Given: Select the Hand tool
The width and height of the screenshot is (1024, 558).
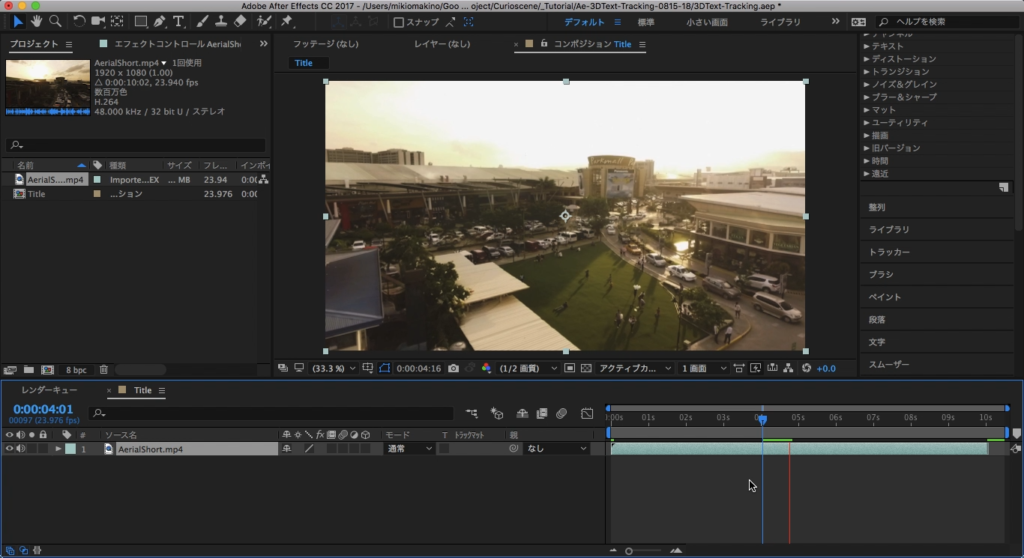Looking at the screenshot, I should tap(36, 21).
